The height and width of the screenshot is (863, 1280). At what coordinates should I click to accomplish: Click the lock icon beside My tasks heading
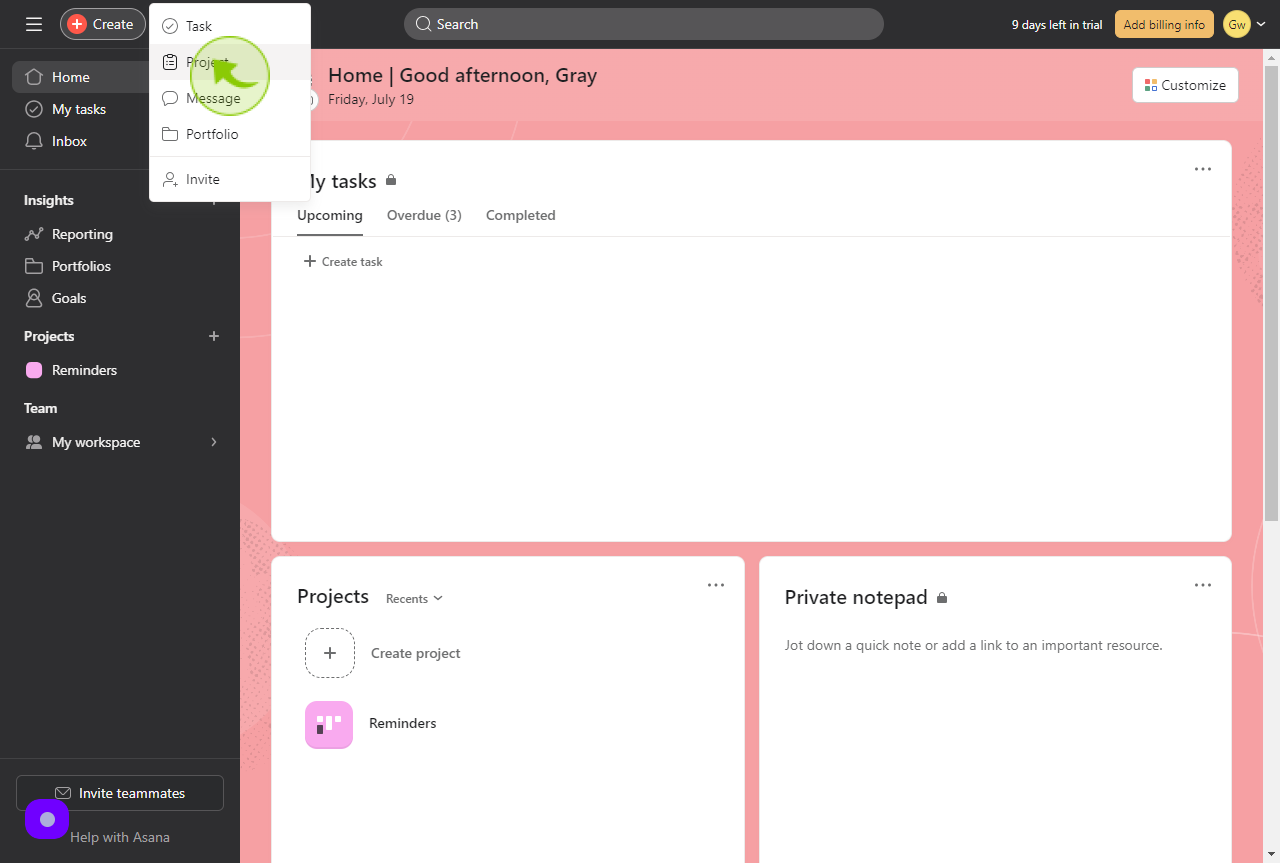tap(391, 180)
